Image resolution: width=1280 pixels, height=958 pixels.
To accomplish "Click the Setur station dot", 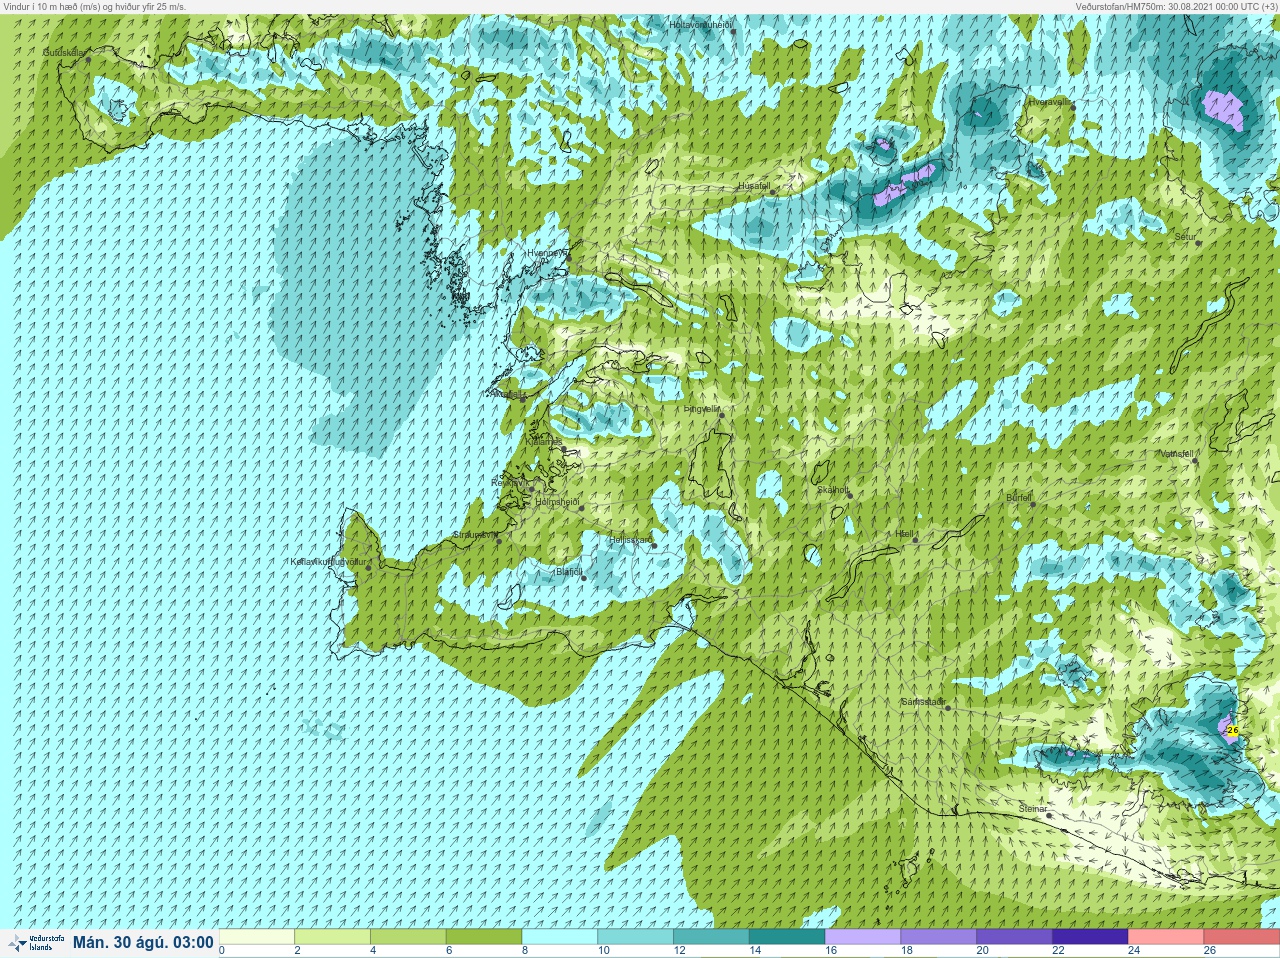I will pyautogui.click(x=1199, y=243).
